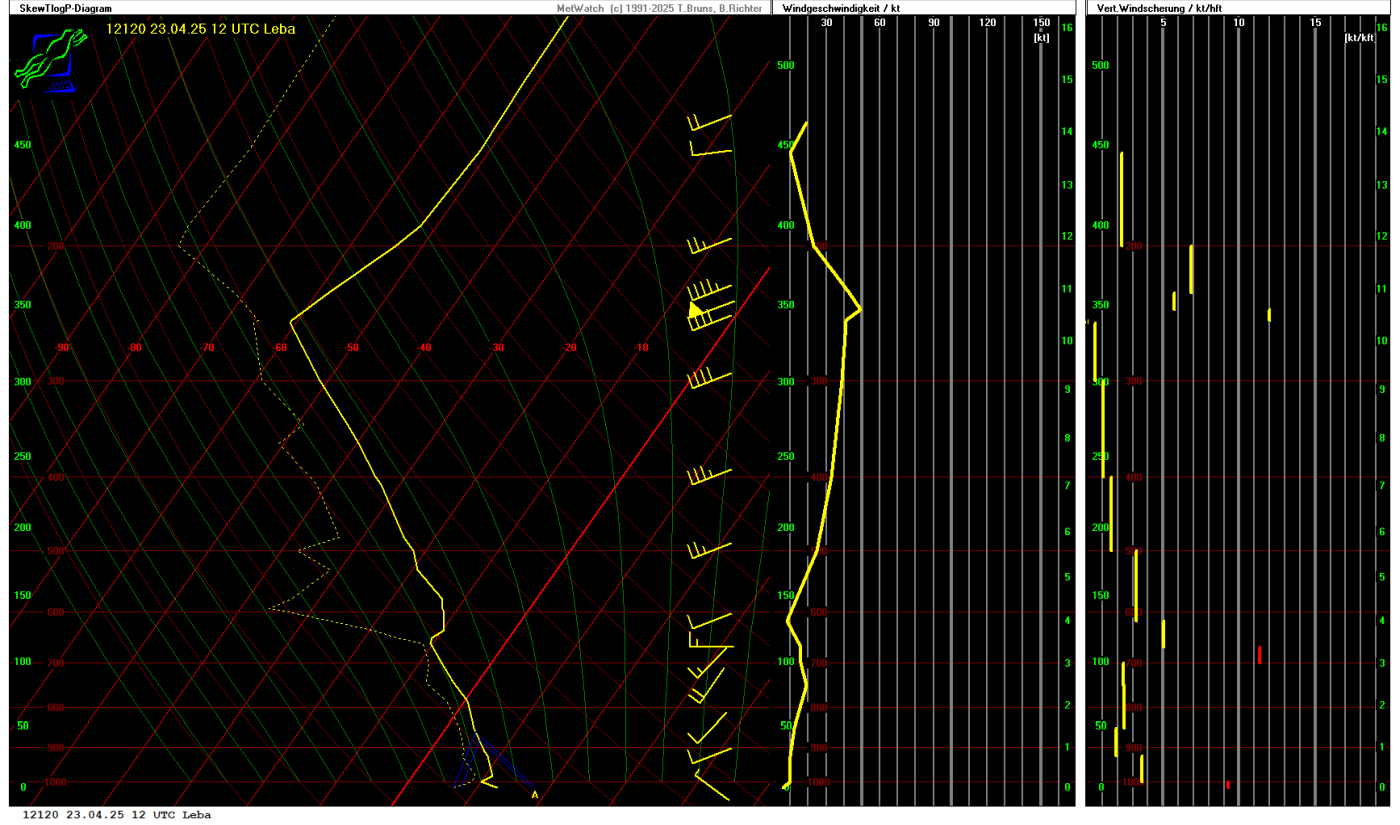Viewport: 1400px width, 825px height.
Task: Click the green '13' km label in shear panel
Action: (x=1381, y=184)
